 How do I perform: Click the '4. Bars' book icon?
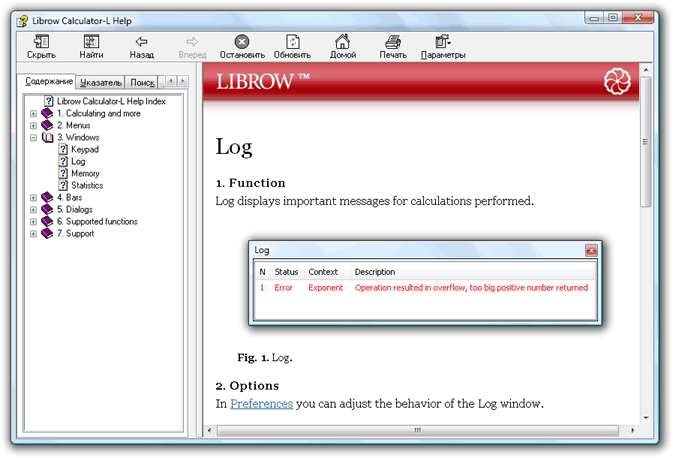[x=47, y=197]
